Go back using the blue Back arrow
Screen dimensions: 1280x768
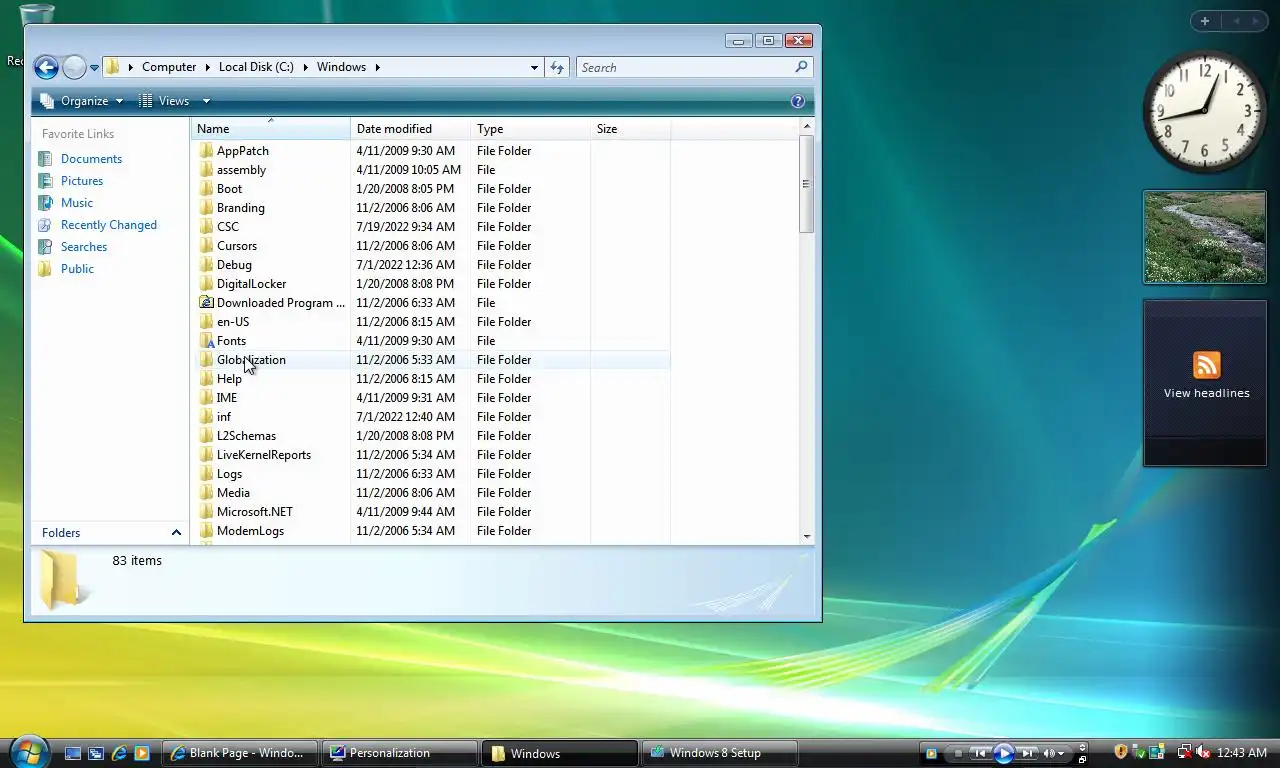[x=46, y=67]
